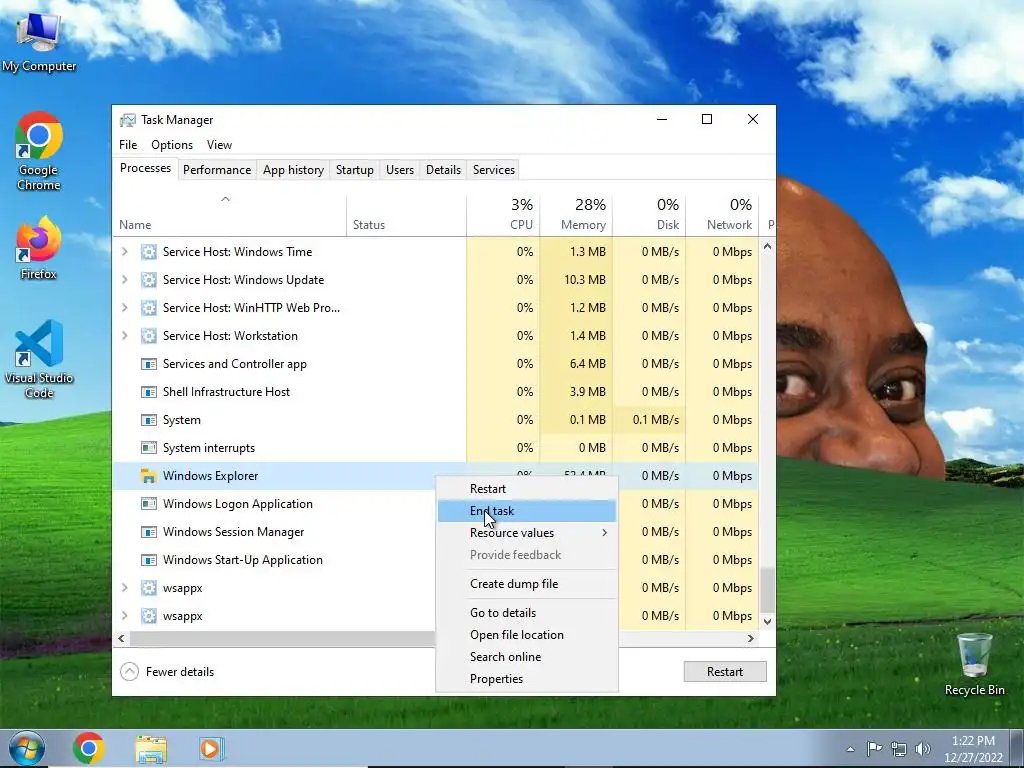Image resolution: width=1024 pixels, height=768 pixels.
Task: Click the icon next to Shell Infrastructure Host
Action: (x=148, y=392)
